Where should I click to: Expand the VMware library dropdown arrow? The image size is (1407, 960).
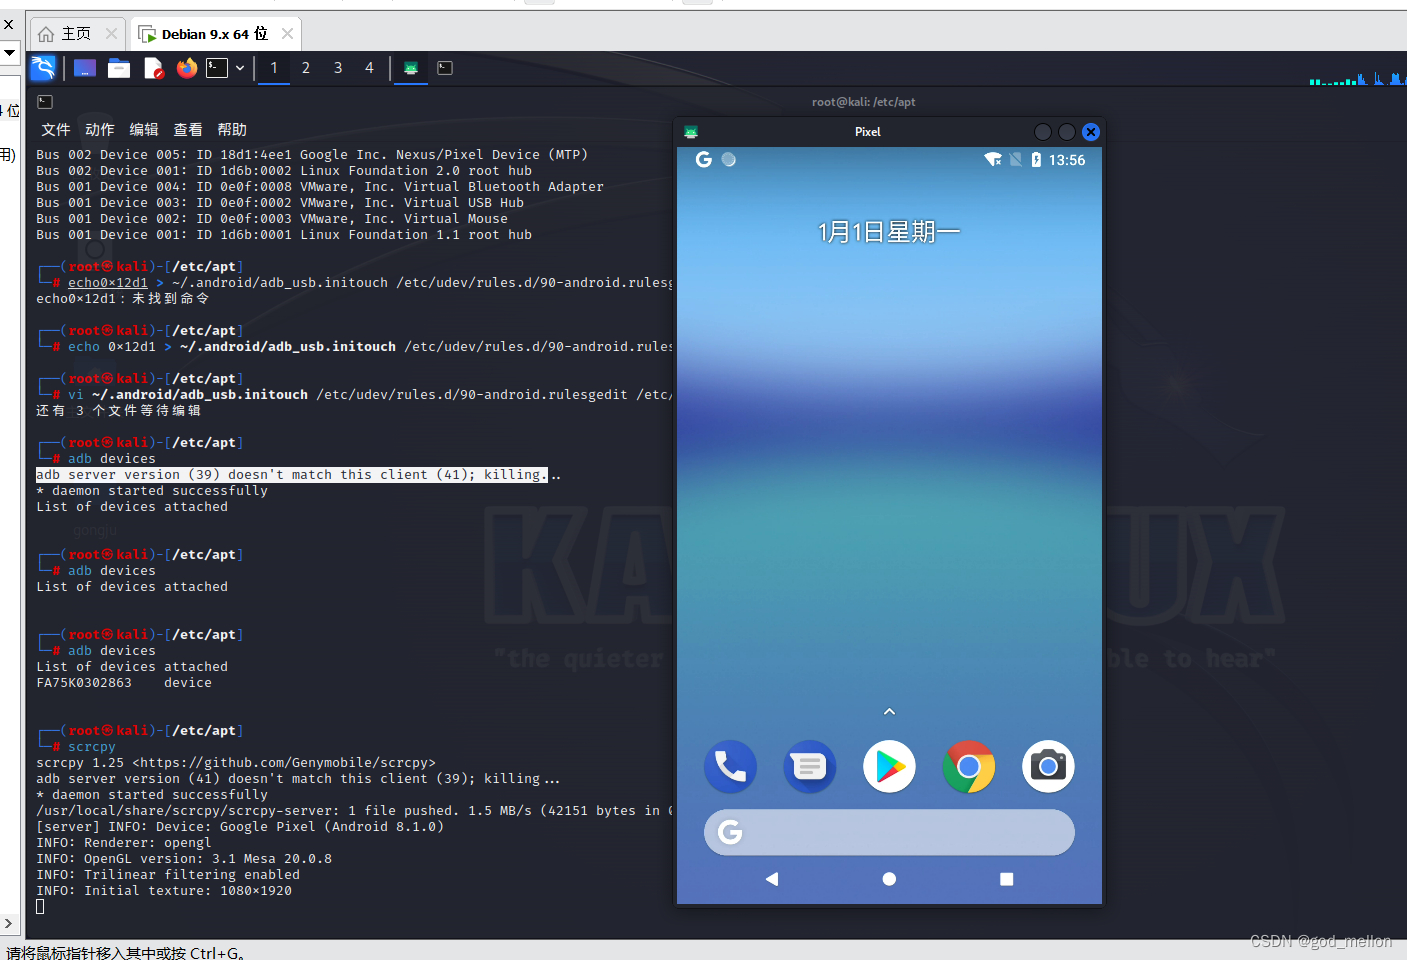coord(9,52)
